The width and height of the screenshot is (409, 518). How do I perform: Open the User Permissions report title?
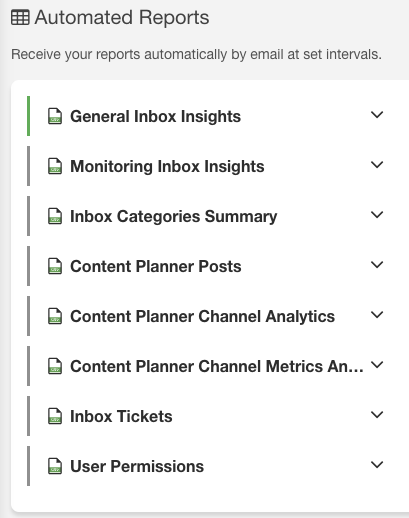click(137, 466)
